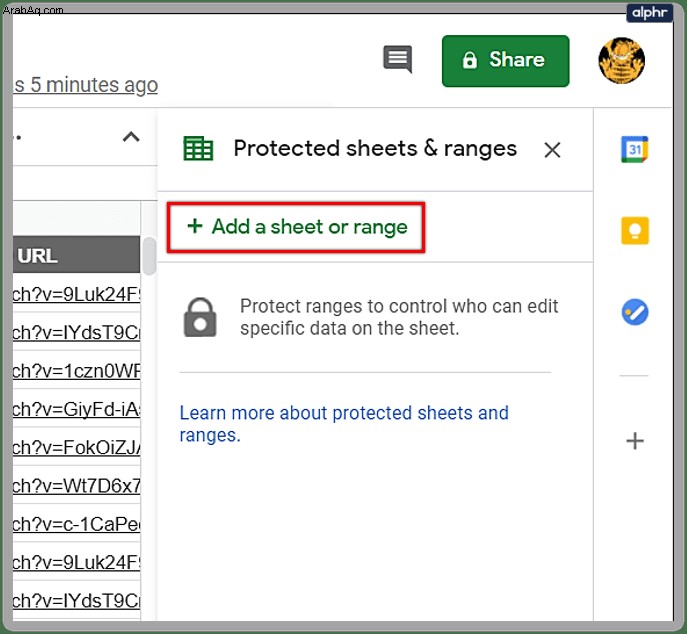687x634 pixels.
Task: Click the cell with ch?v=1czn0WP
Action: (77, 371)
